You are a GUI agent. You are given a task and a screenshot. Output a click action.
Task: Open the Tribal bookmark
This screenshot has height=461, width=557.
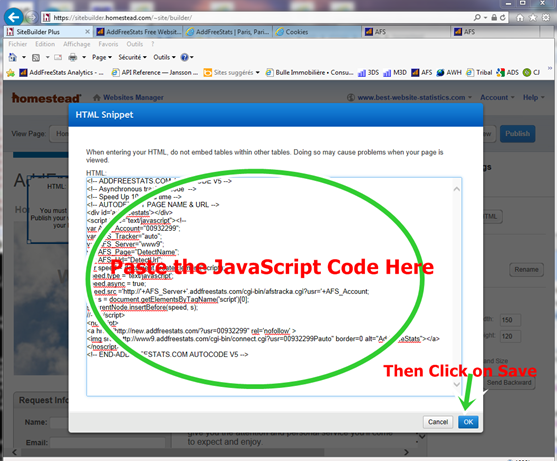(x=479, y=73)
